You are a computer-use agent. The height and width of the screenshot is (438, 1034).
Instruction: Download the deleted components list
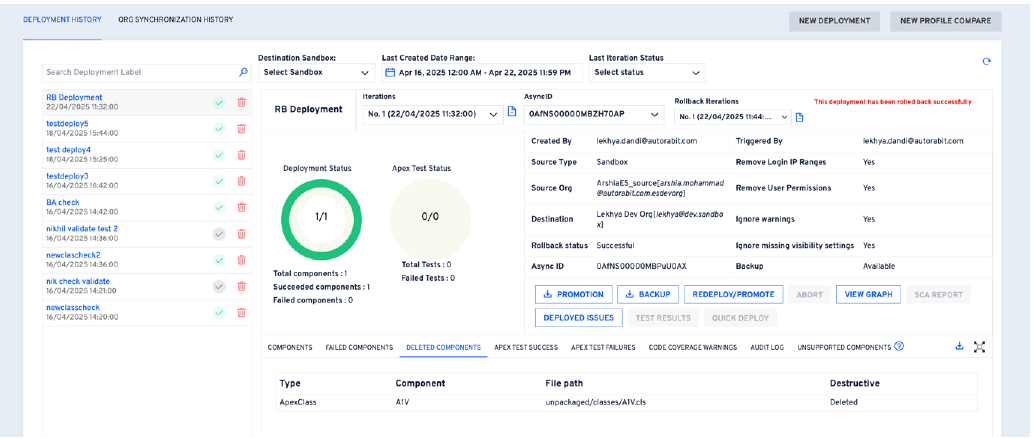[959, 347]
